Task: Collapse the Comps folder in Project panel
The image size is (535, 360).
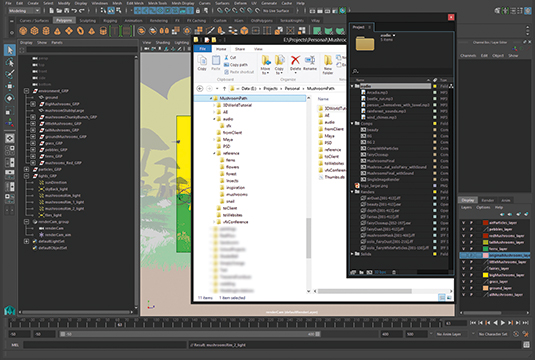Action: click(x=352, y=123)
